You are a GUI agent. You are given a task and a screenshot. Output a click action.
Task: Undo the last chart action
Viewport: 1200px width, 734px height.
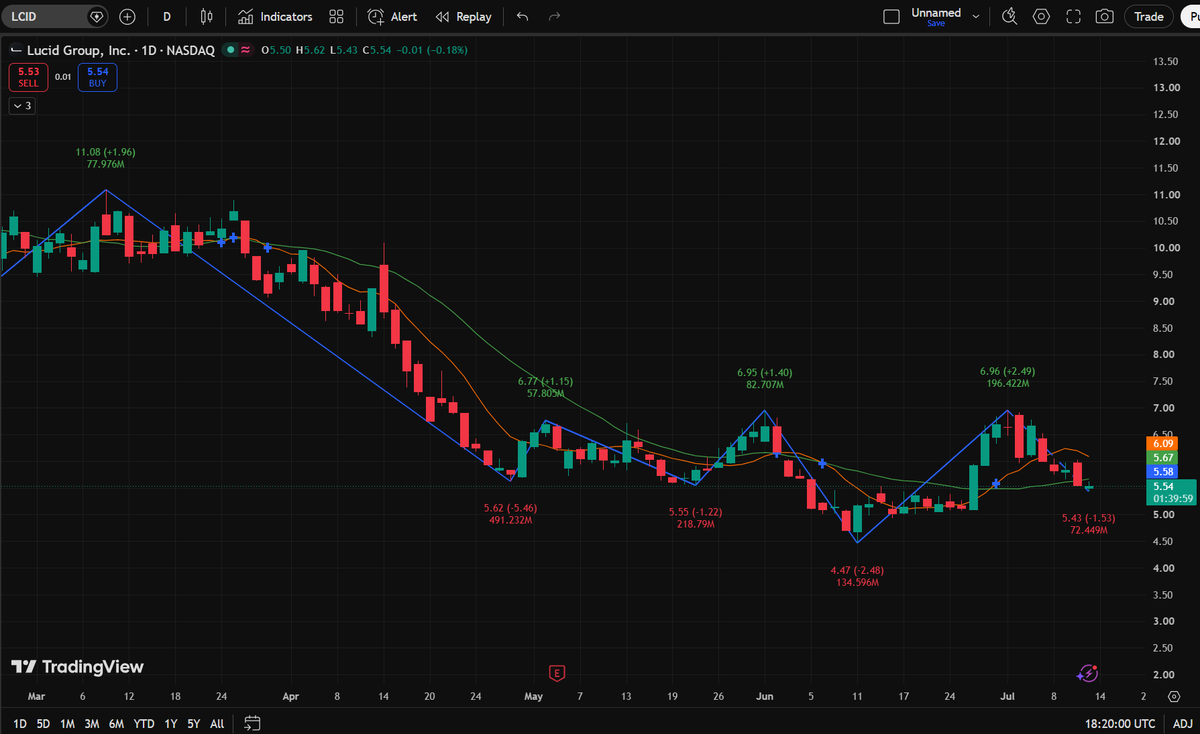[523, 16]
